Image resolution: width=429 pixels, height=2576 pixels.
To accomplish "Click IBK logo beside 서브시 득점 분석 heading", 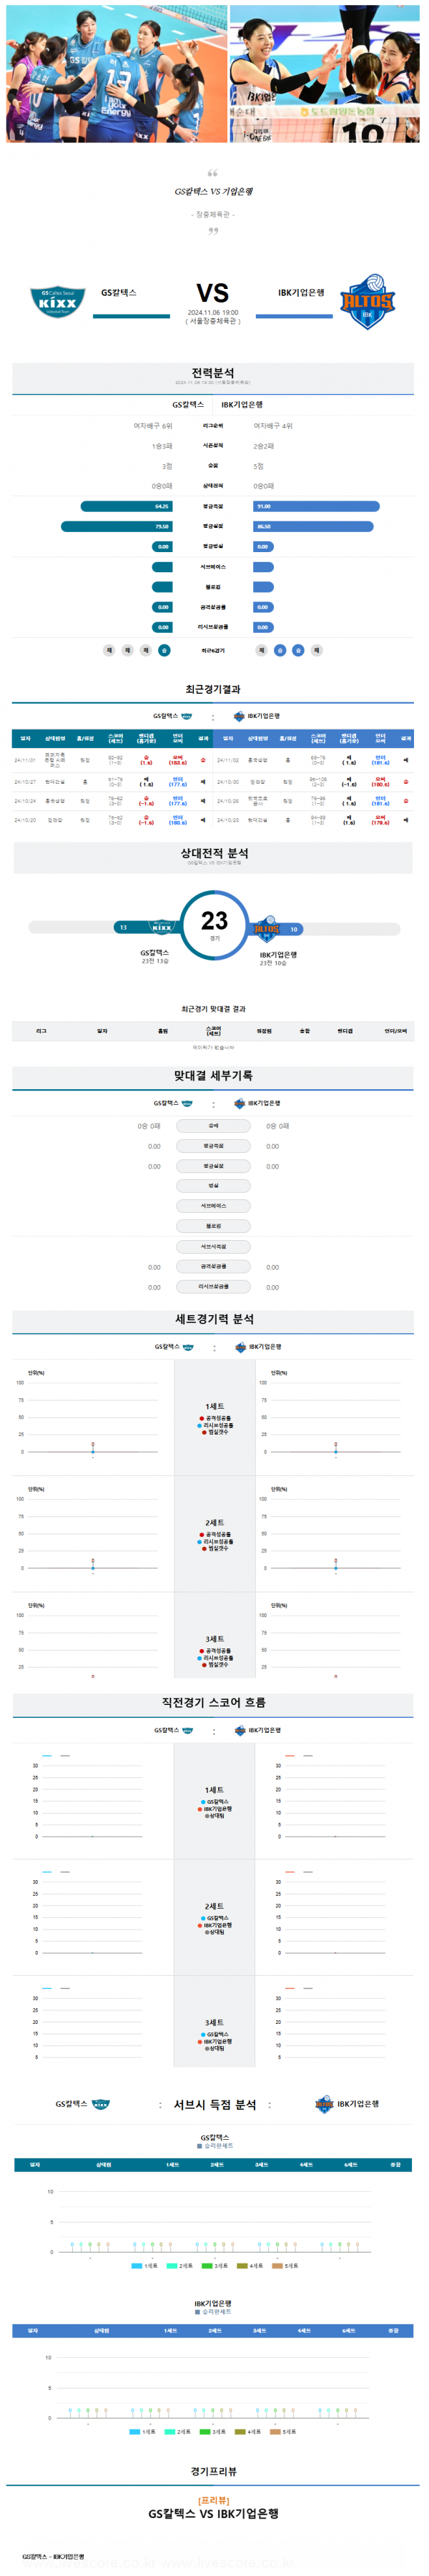I will (324, 2104).
